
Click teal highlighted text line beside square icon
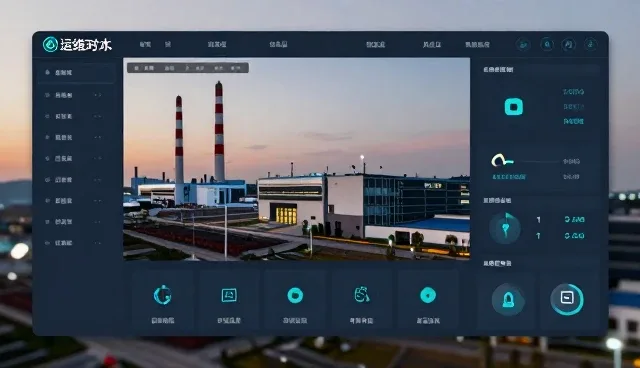click(x=573, y=122)
